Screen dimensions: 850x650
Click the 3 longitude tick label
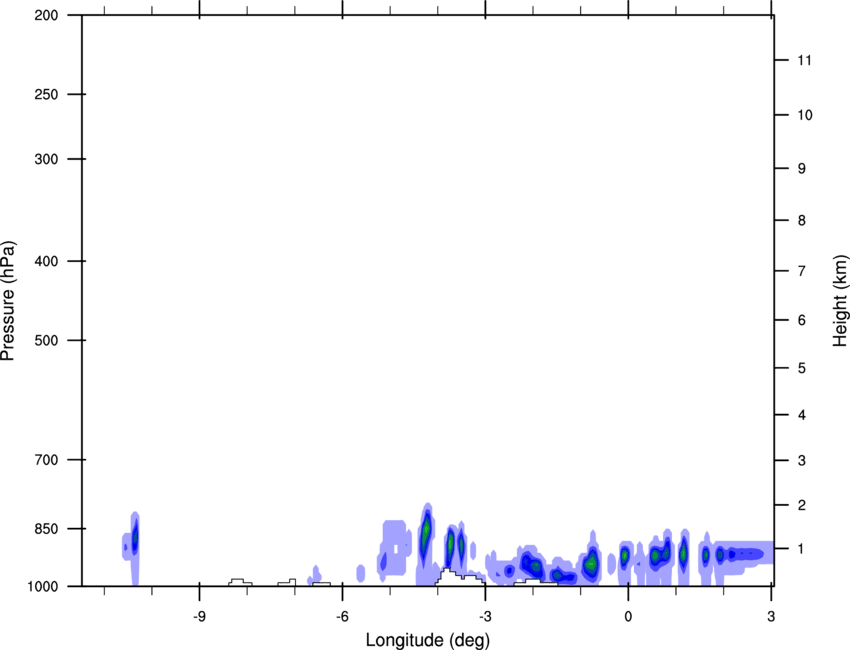[x=771, y=617]
